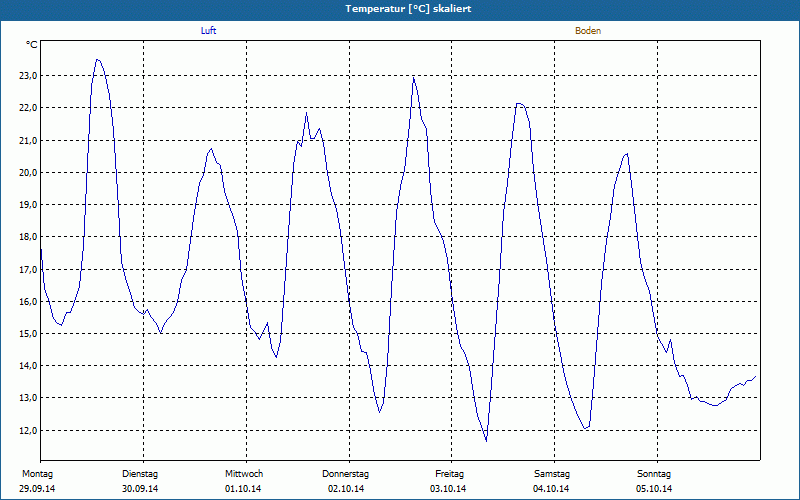Click the date 03.10.14
Viewport: 800px width, 500px height.
coord(448,489)
